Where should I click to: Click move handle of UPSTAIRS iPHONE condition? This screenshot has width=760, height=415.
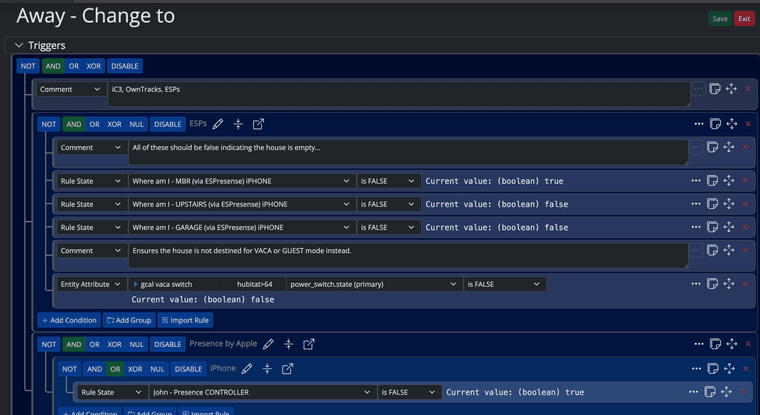[x=728, y=204]
